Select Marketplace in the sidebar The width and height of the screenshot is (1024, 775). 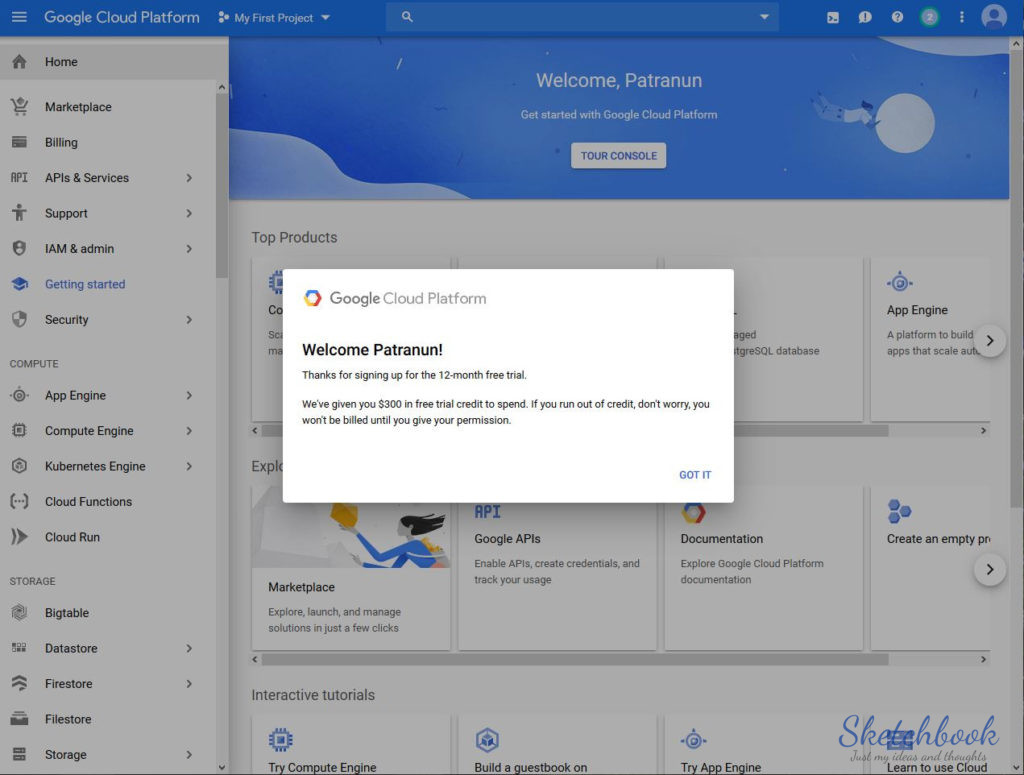pyautogui.click(x=78, y=107)
